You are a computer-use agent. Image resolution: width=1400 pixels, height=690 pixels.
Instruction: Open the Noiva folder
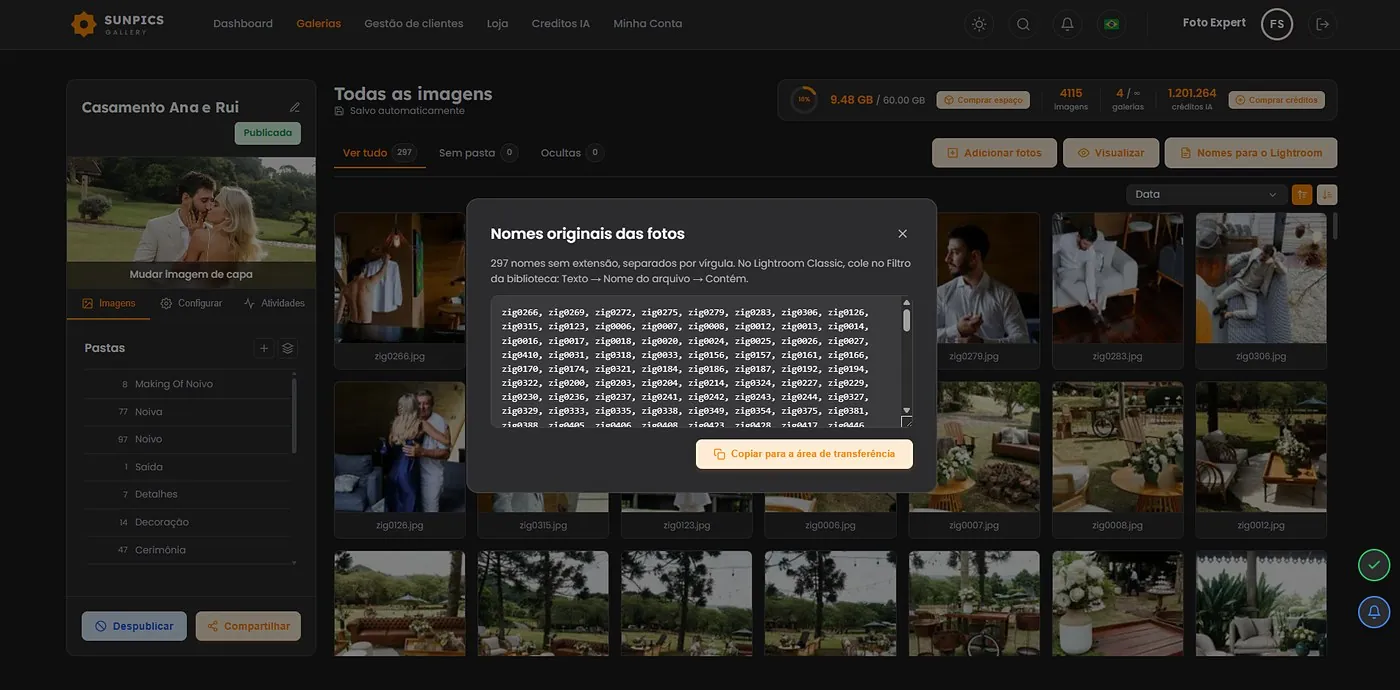(188, 412)
